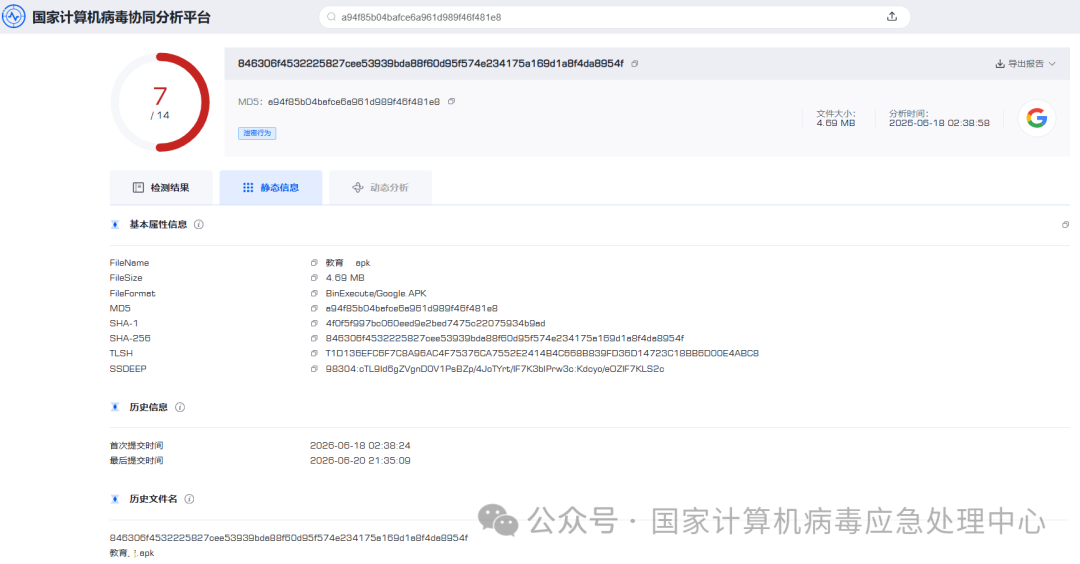Click the 7/14 detection score gauge
Screen dimensions: 1080x564
point(160,102)
